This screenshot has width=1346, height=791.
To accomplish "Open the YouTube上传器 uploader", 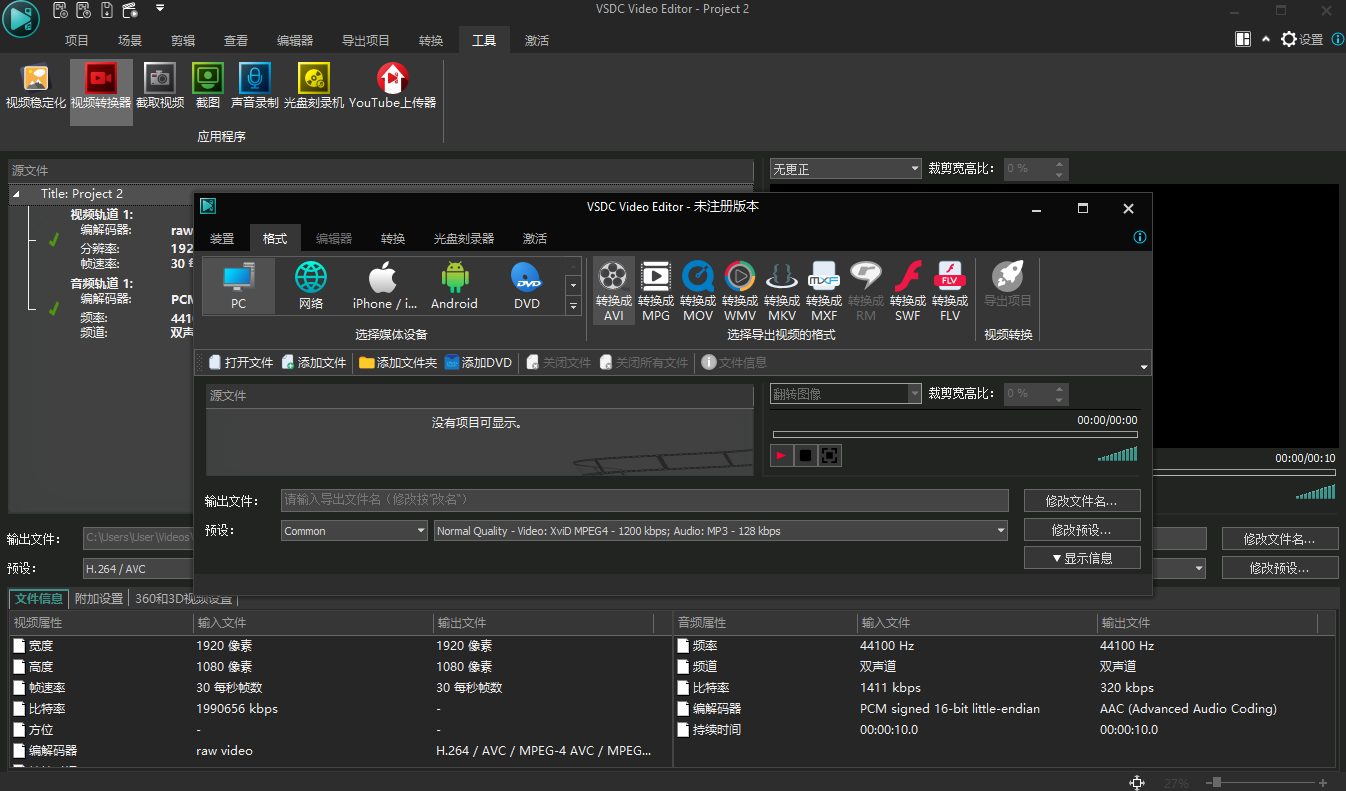I will pyautogui.click(x=392, y=87).
